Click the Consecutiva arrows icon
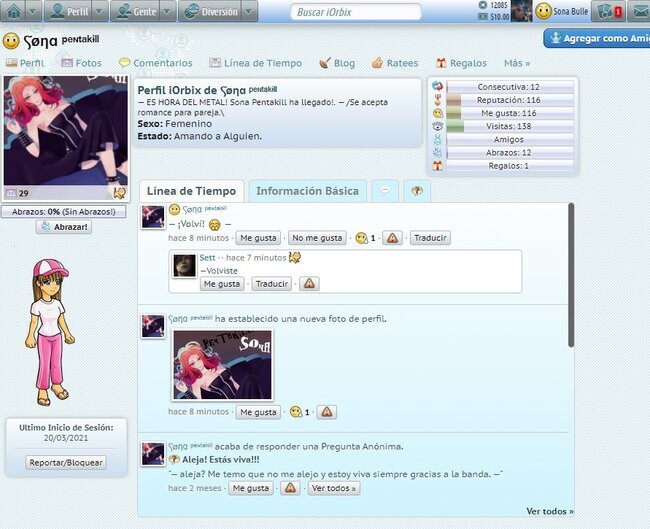Viewport: 650px width, 529px height. tap(438, 87)
